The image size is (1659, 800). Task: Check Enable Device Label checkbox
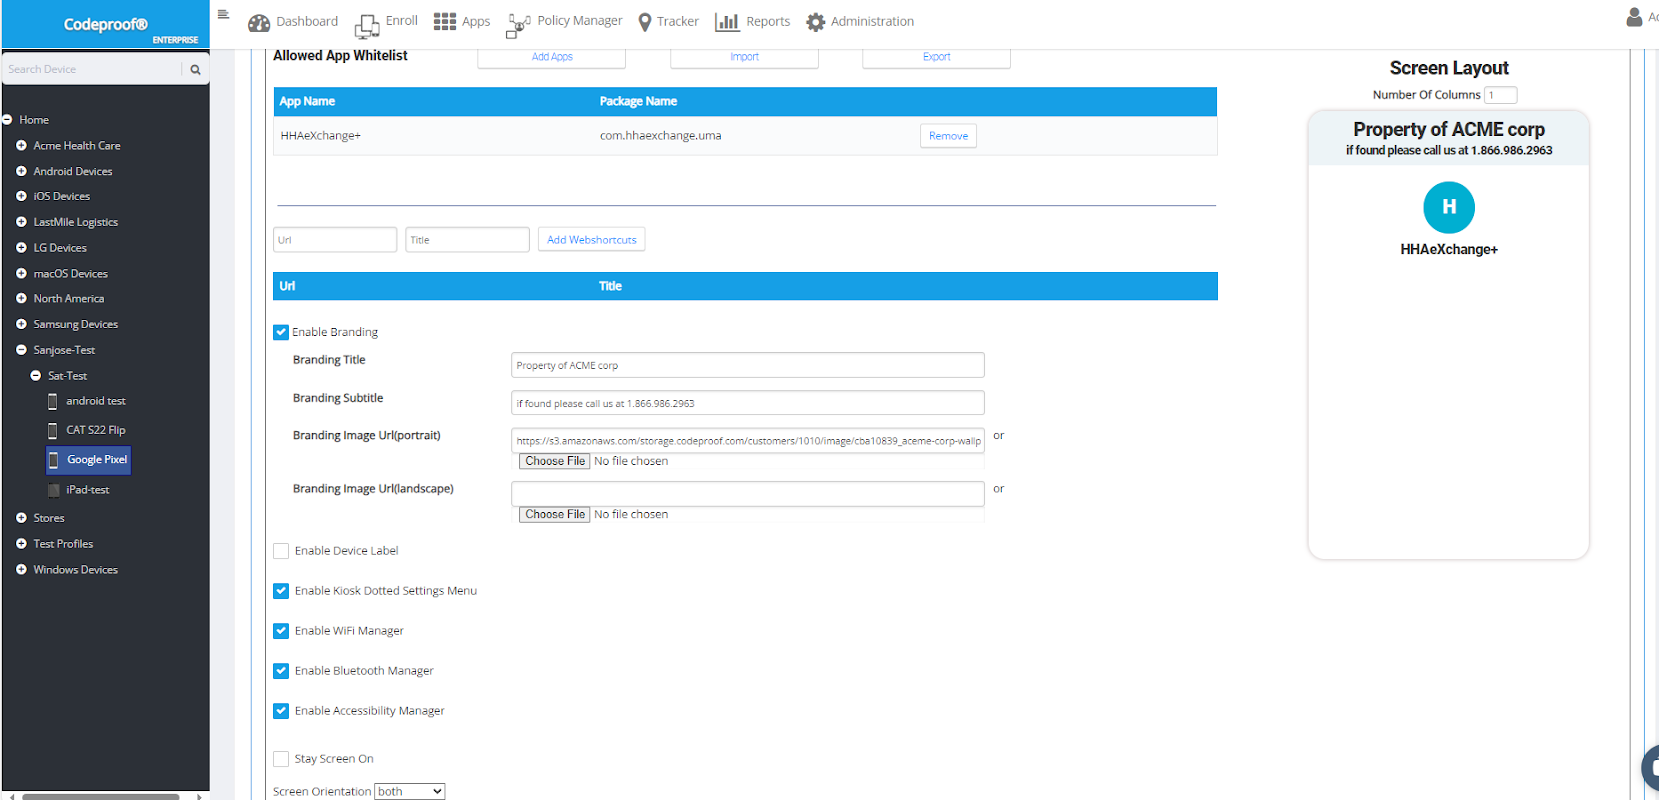[x=281, y=551]
